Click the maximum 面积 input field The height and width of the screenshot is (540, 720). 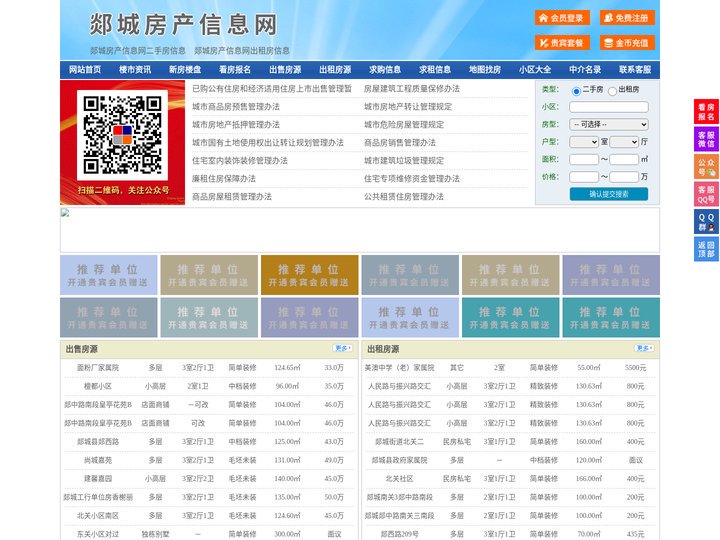(x=624, y=159)
